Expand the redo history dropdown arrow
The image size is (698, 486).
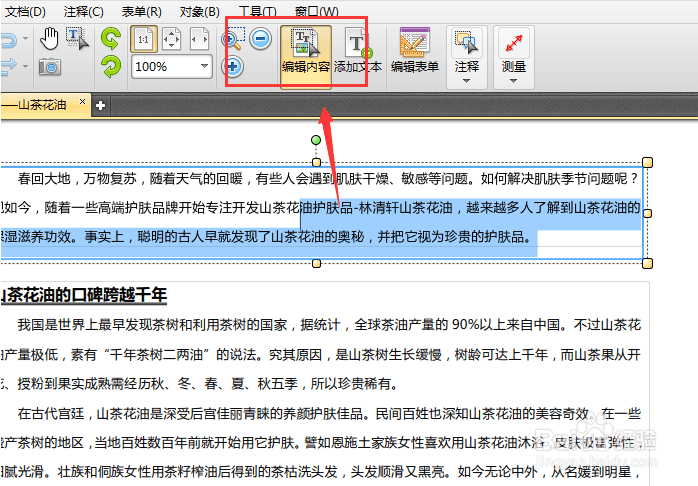tap(25, 67)
